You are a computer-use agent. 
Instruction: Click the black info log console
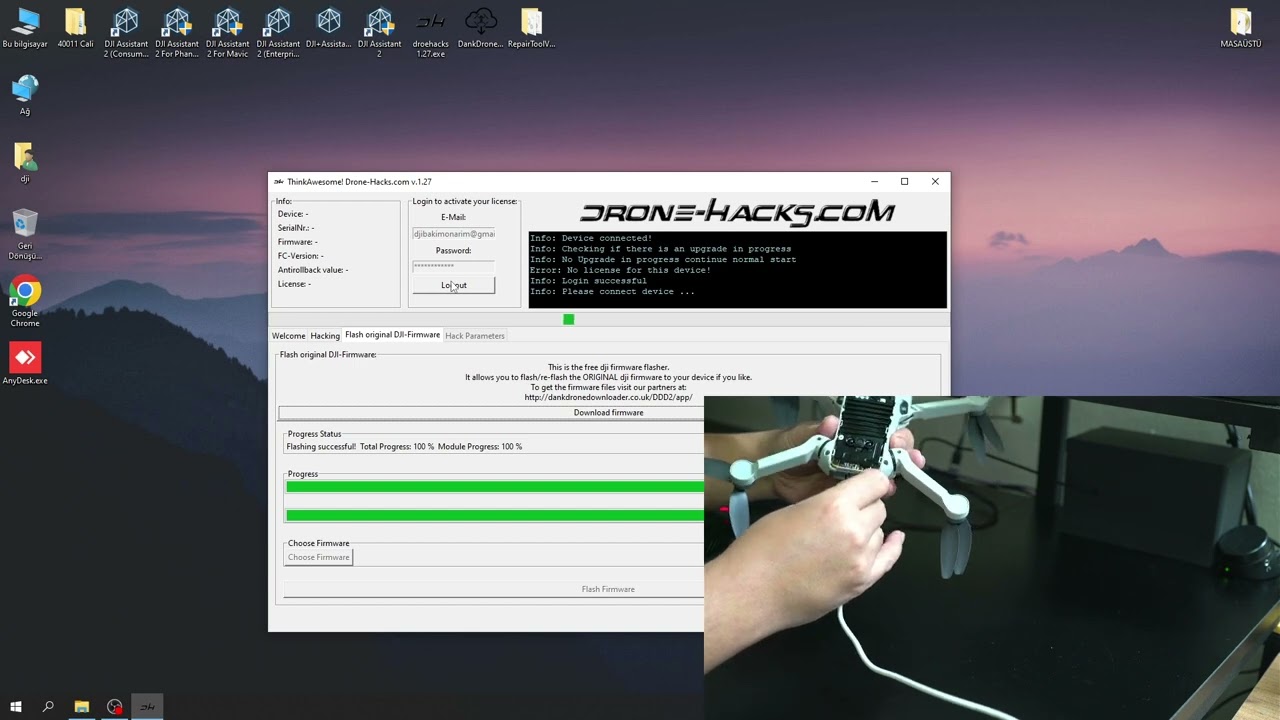pos(737,270)
